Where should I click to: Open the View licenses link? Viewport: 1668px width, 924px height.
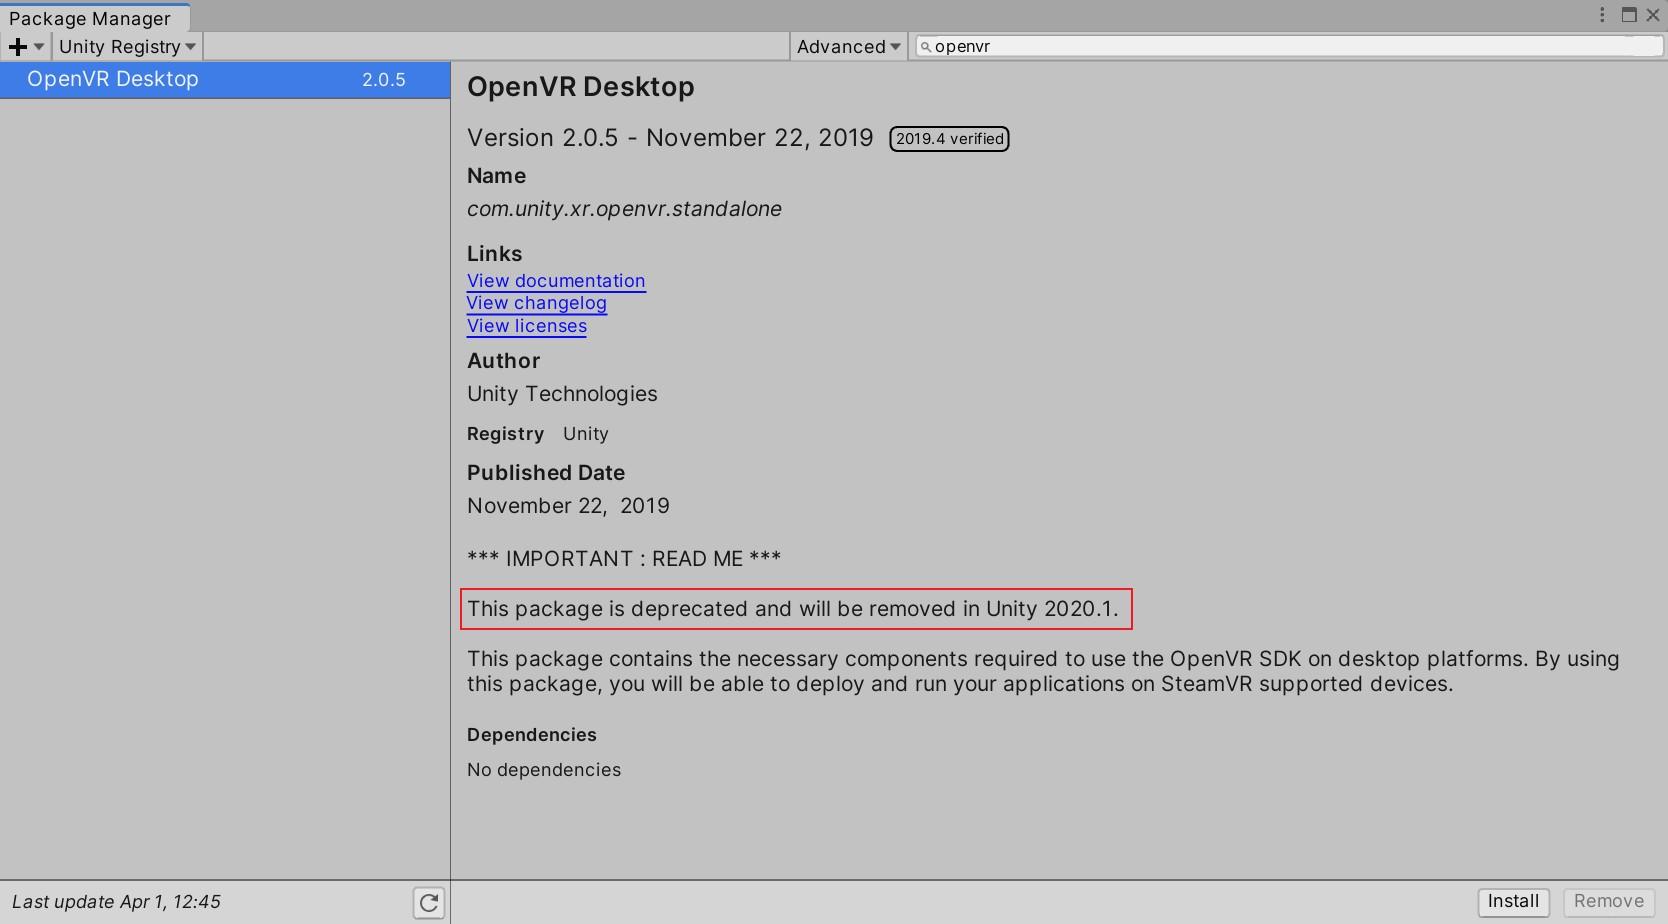pyautogui.click(x=527, y=326)
